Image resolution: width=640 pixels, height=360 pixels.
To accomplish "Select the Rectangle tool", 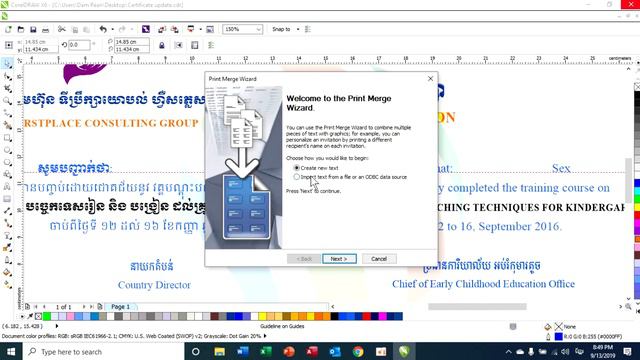I will (x=7, y=138).
